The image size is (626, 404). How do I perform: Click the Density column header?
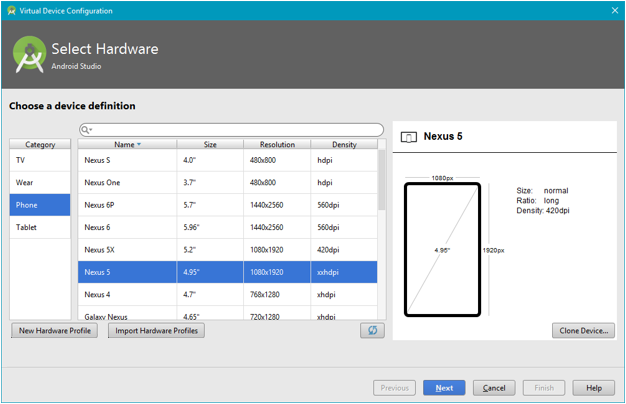click(x=344, y=145)
